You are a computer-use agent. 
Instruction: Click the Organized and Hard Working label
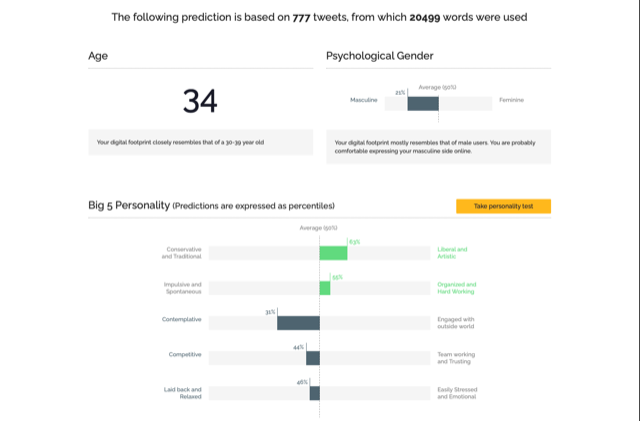(x=457, y=288)
